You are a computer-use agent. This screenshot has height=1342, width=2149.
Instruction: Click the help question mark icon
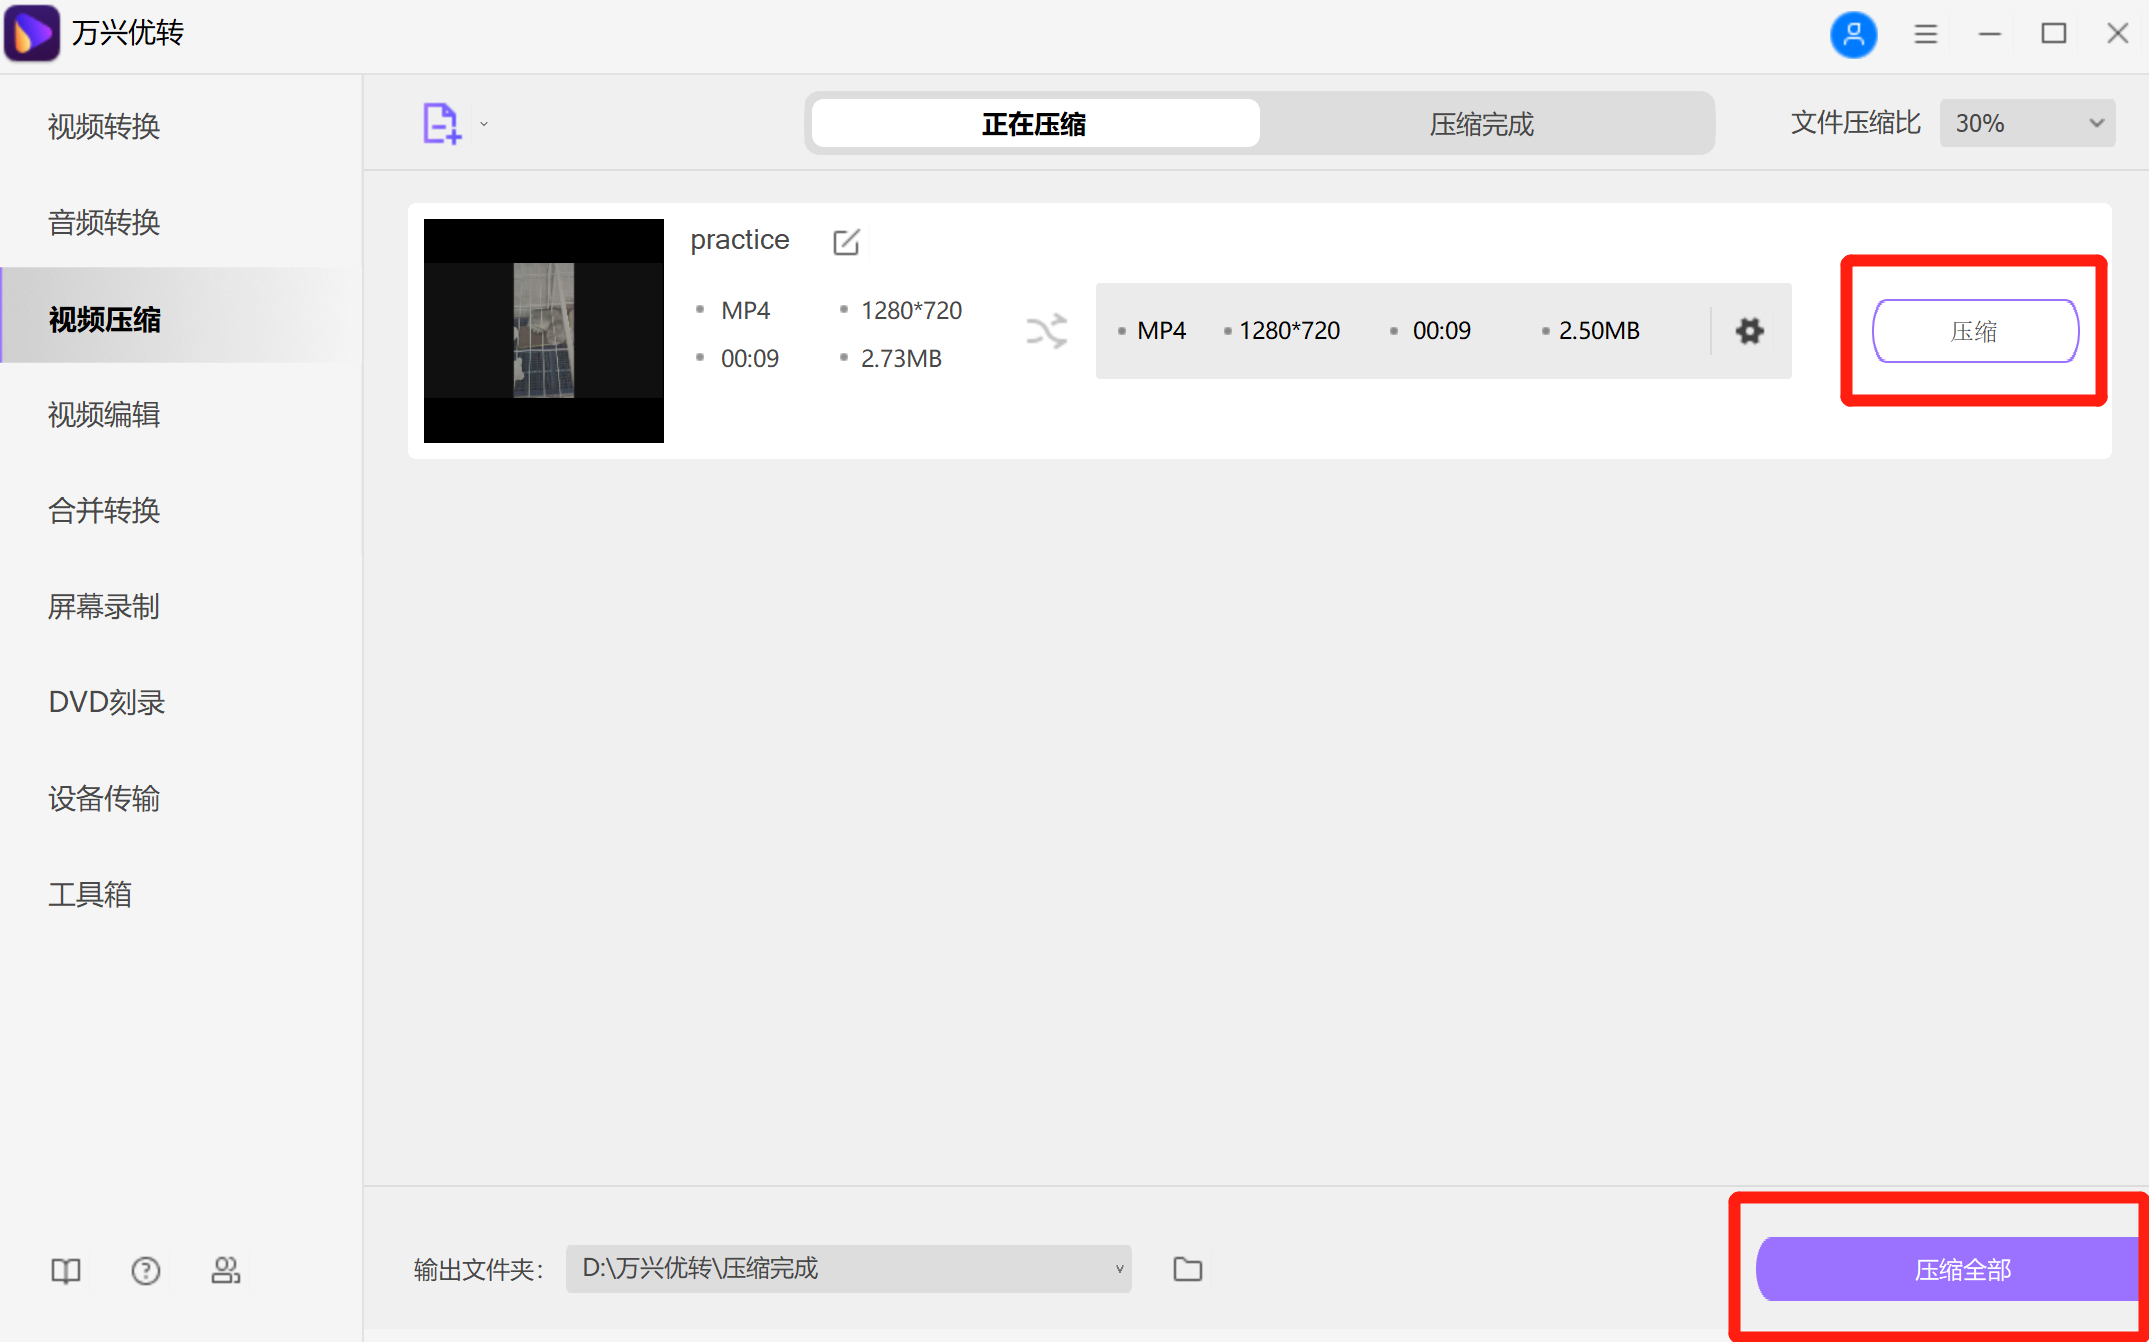(145, 1270)
